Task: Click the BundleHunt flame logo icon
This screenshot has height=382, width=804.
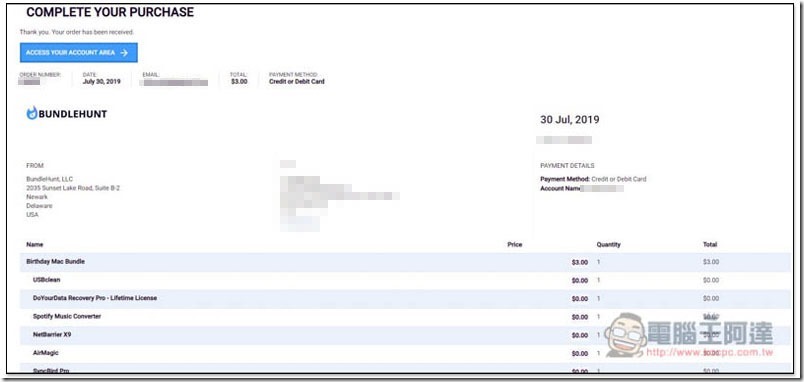Action: (x=32, y=113)
